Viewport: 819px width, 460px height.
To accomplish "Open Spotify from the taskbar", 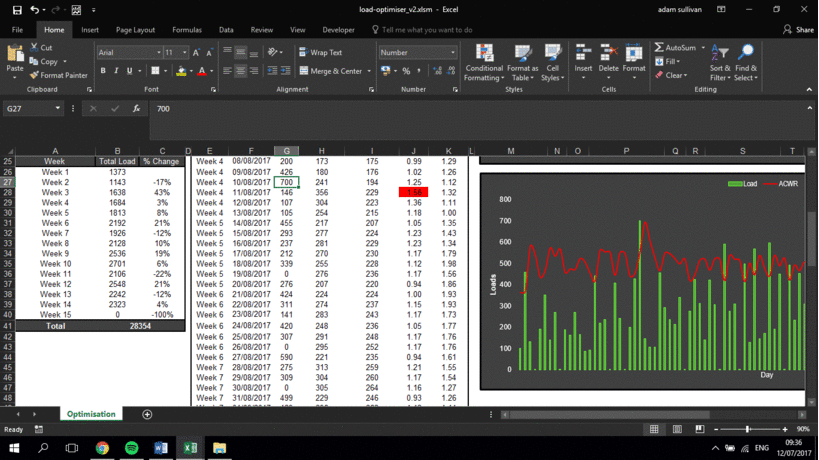I will 132,448.
